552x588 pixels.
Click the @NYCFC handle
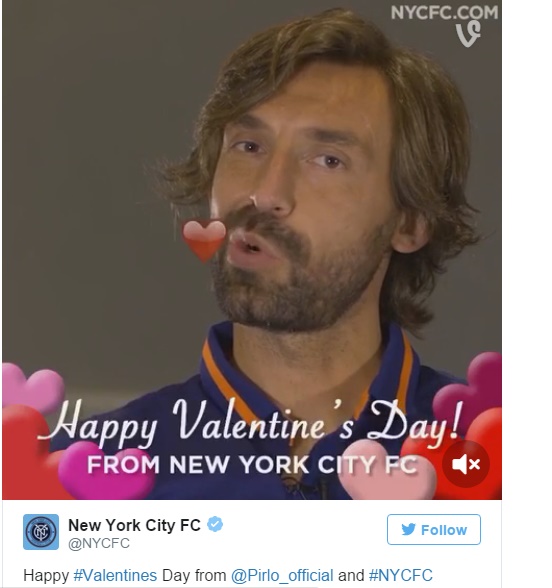point(99,543)
